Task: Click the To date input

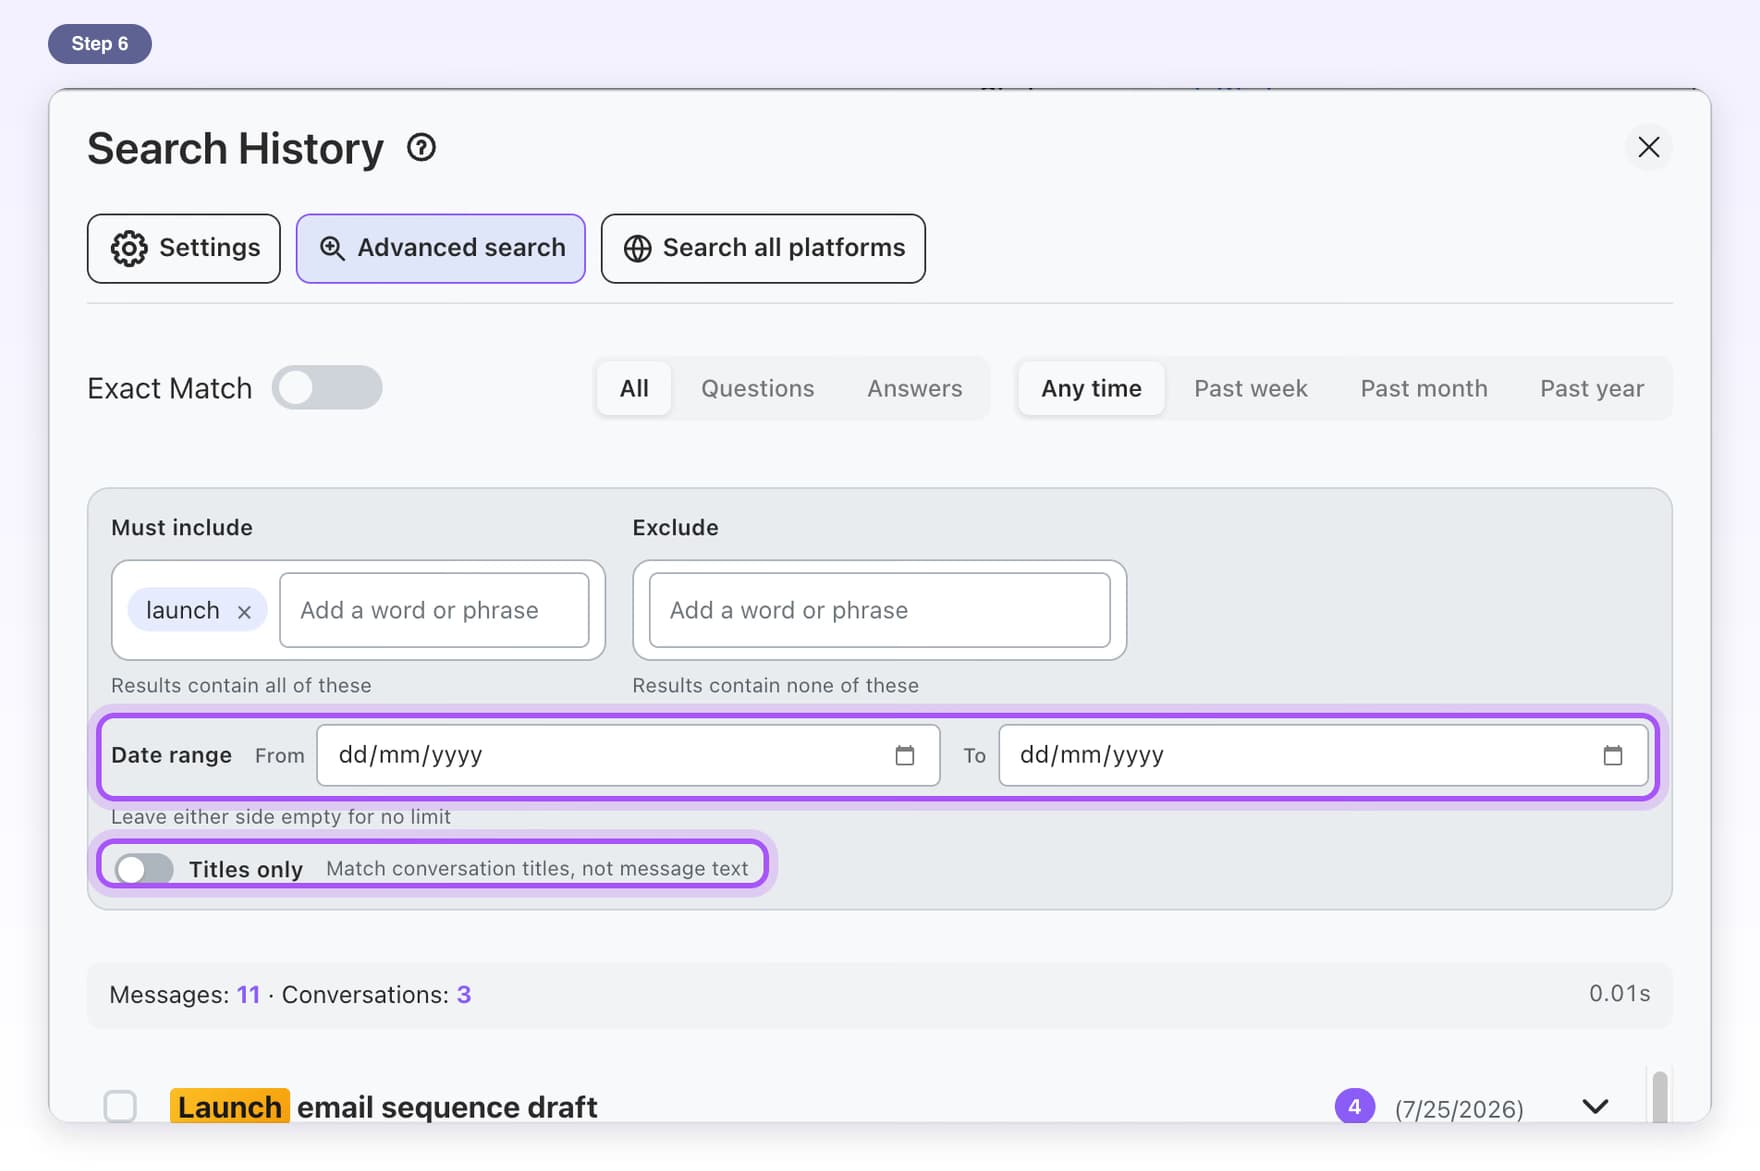Action: pyautogui.click(x=1323, y=755)
